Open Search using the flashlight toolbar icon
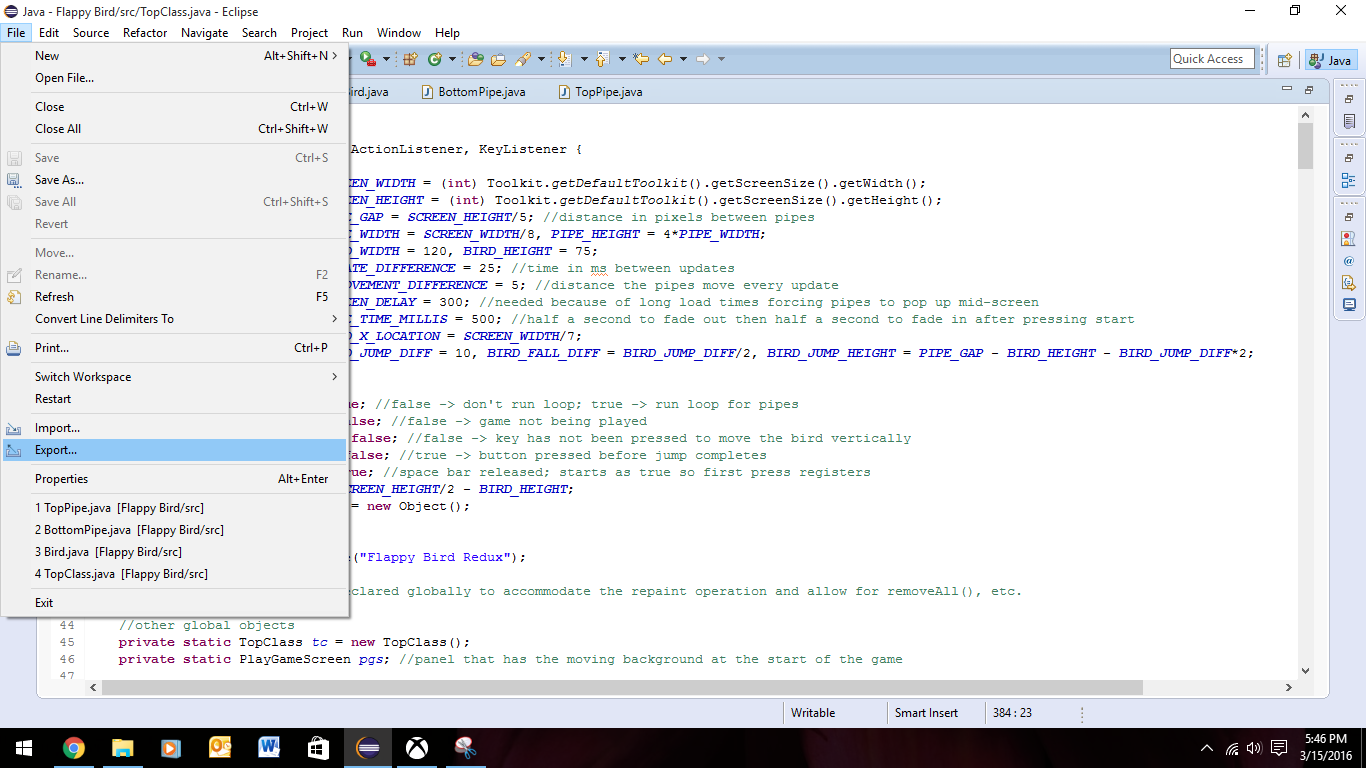The image size is (1366, 768). pos(523,58)
